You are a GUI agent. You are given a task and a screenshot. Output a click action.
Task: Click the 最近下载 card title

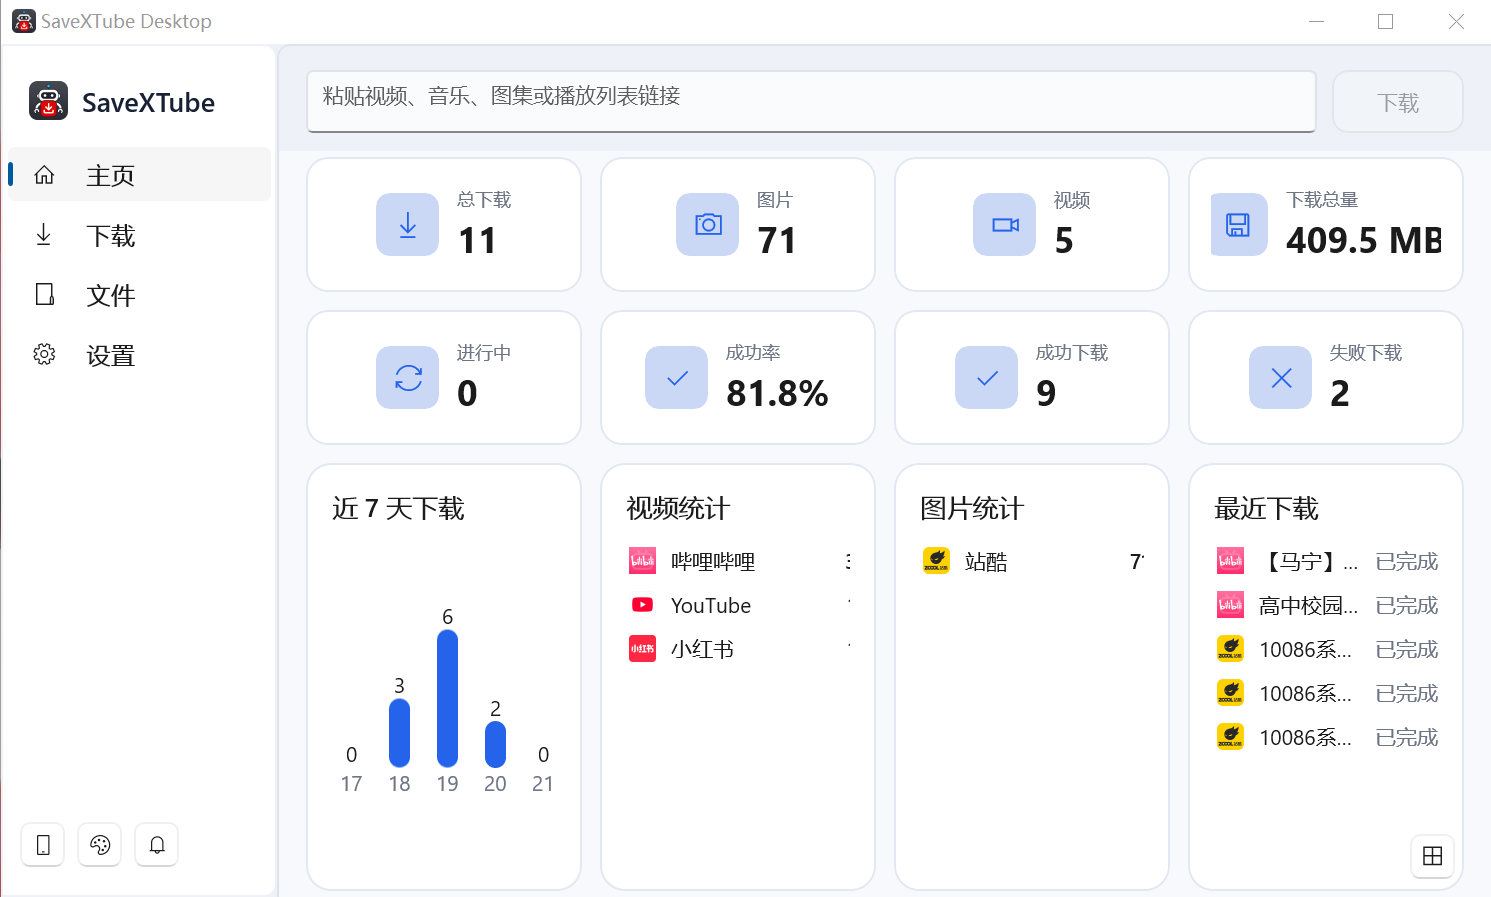1266,508
